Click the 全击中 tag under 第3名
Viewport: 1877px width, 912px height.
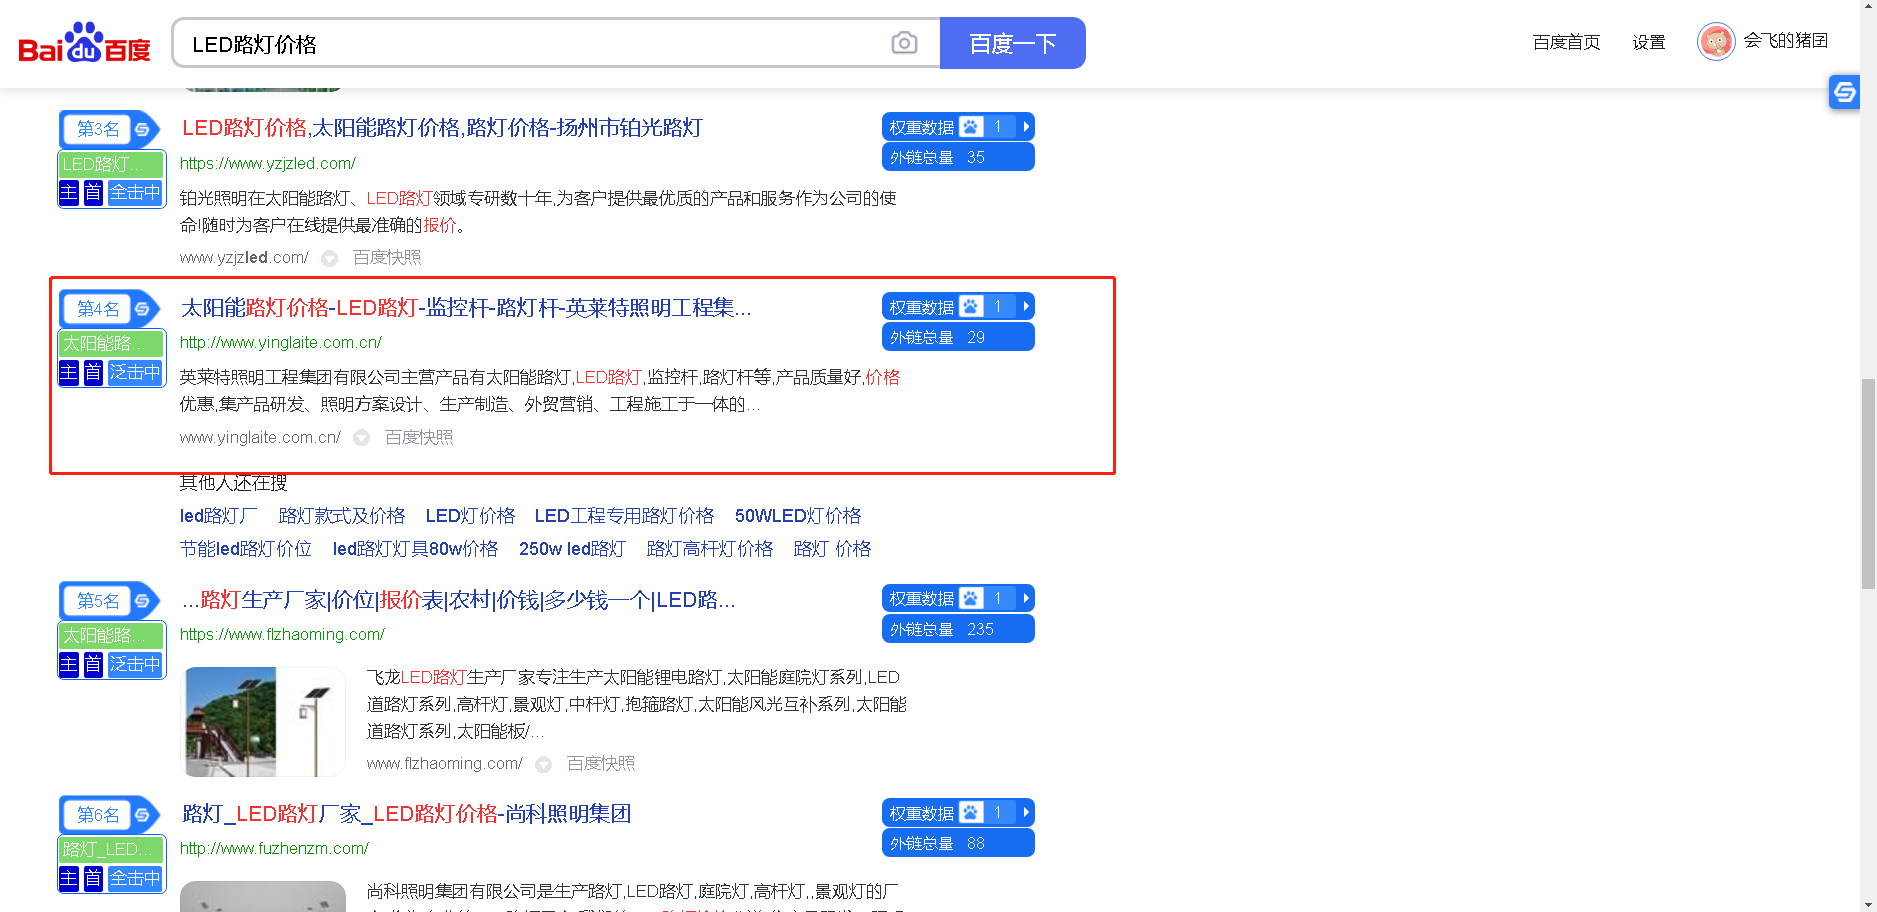[x=135, y=193]
